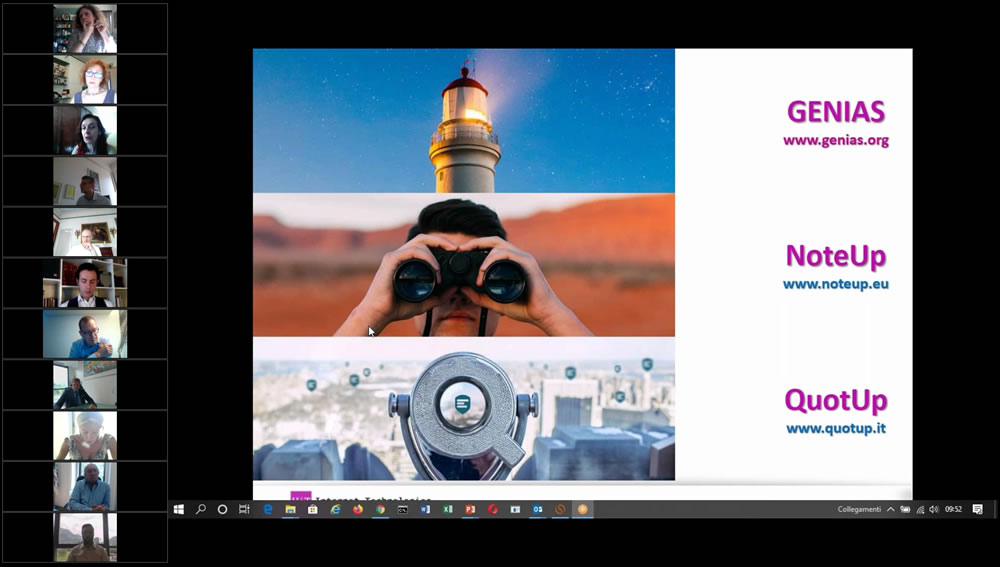Select the white-haired woman looking down video
The image size is (1000, 567).
coord(85,436)
